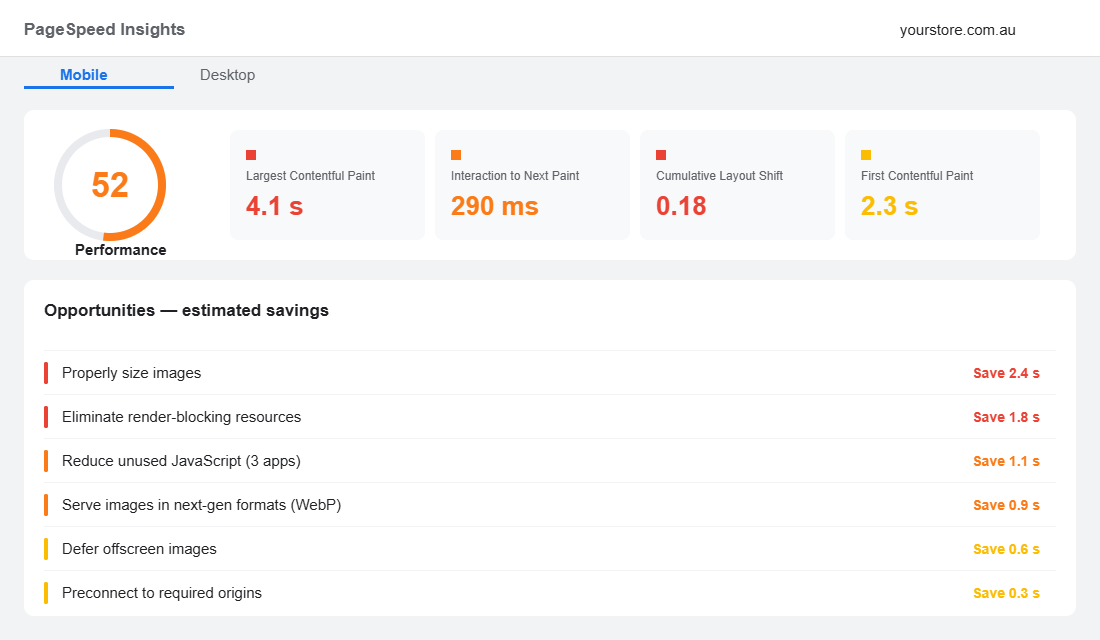Click the Save 0.9 s value
The width and height of the screenshot is (1100, 640).
point(1006,505)
